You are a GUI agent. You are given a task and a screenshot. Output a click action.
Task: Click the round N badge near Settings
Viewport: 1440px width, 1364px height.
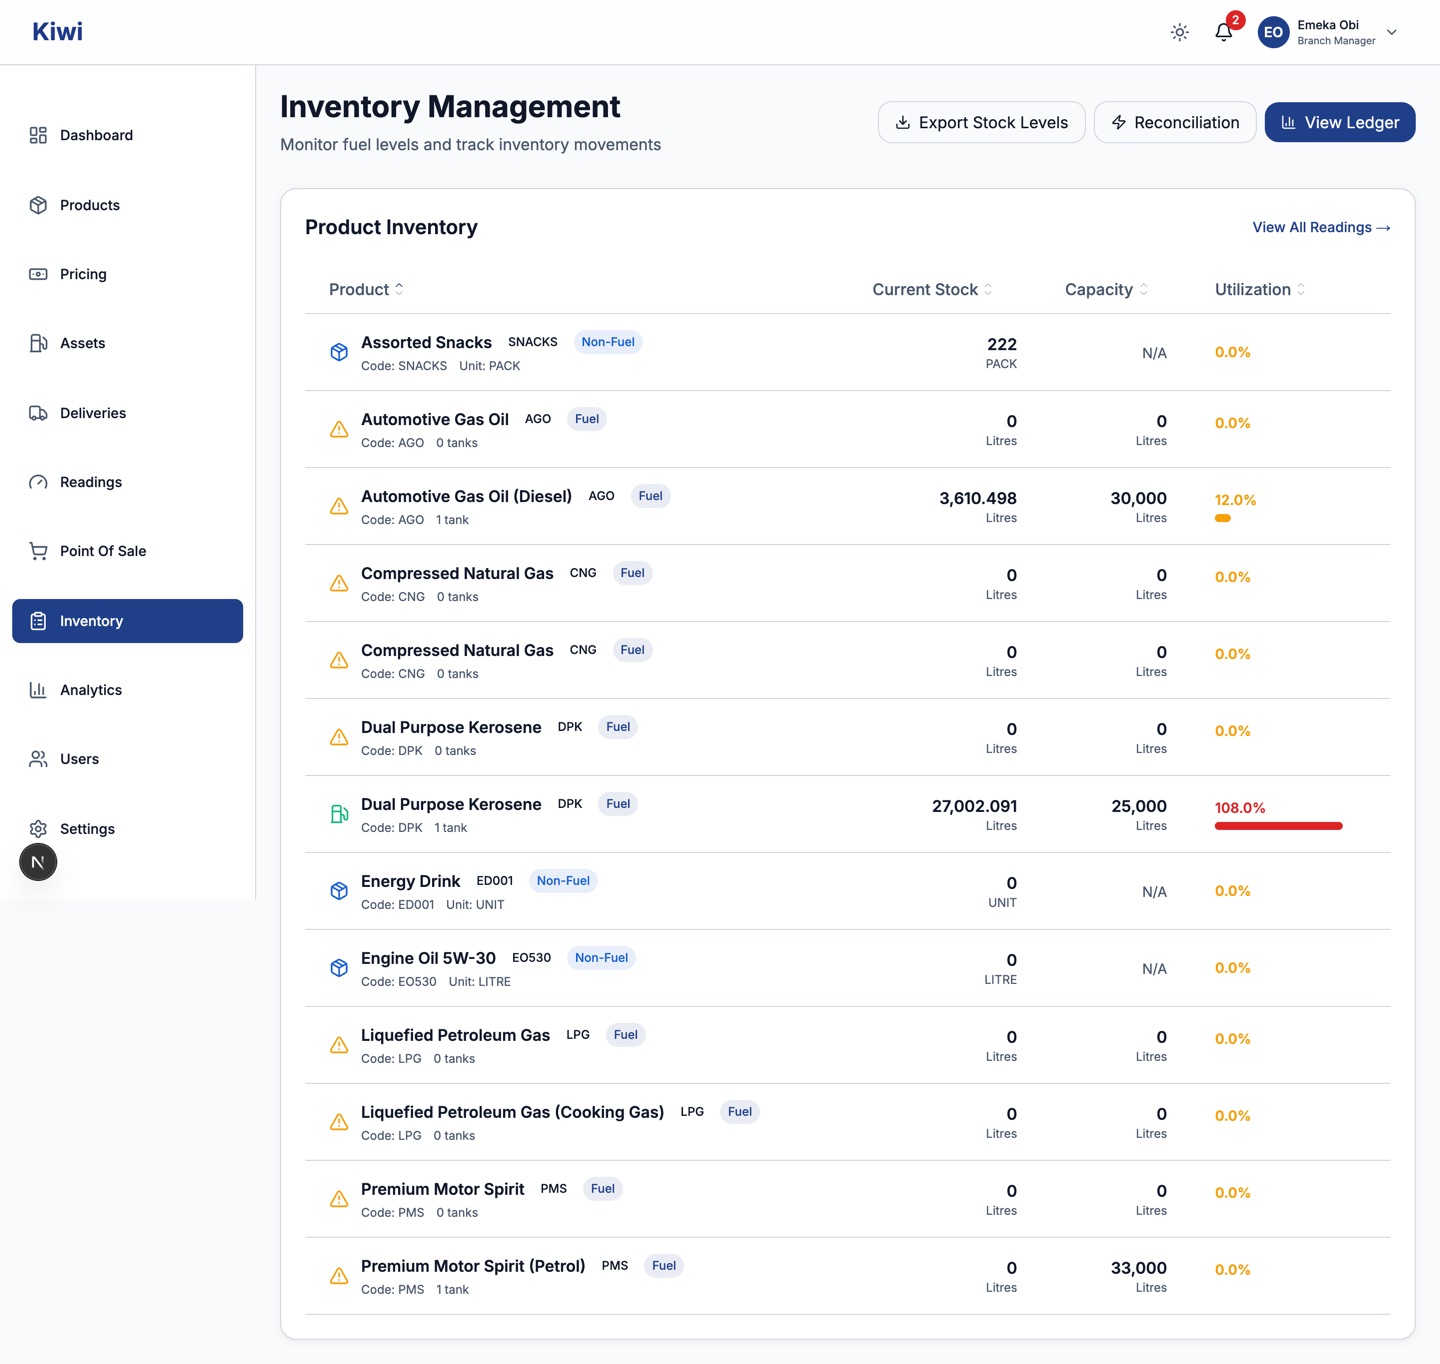(x=38, y=862)
